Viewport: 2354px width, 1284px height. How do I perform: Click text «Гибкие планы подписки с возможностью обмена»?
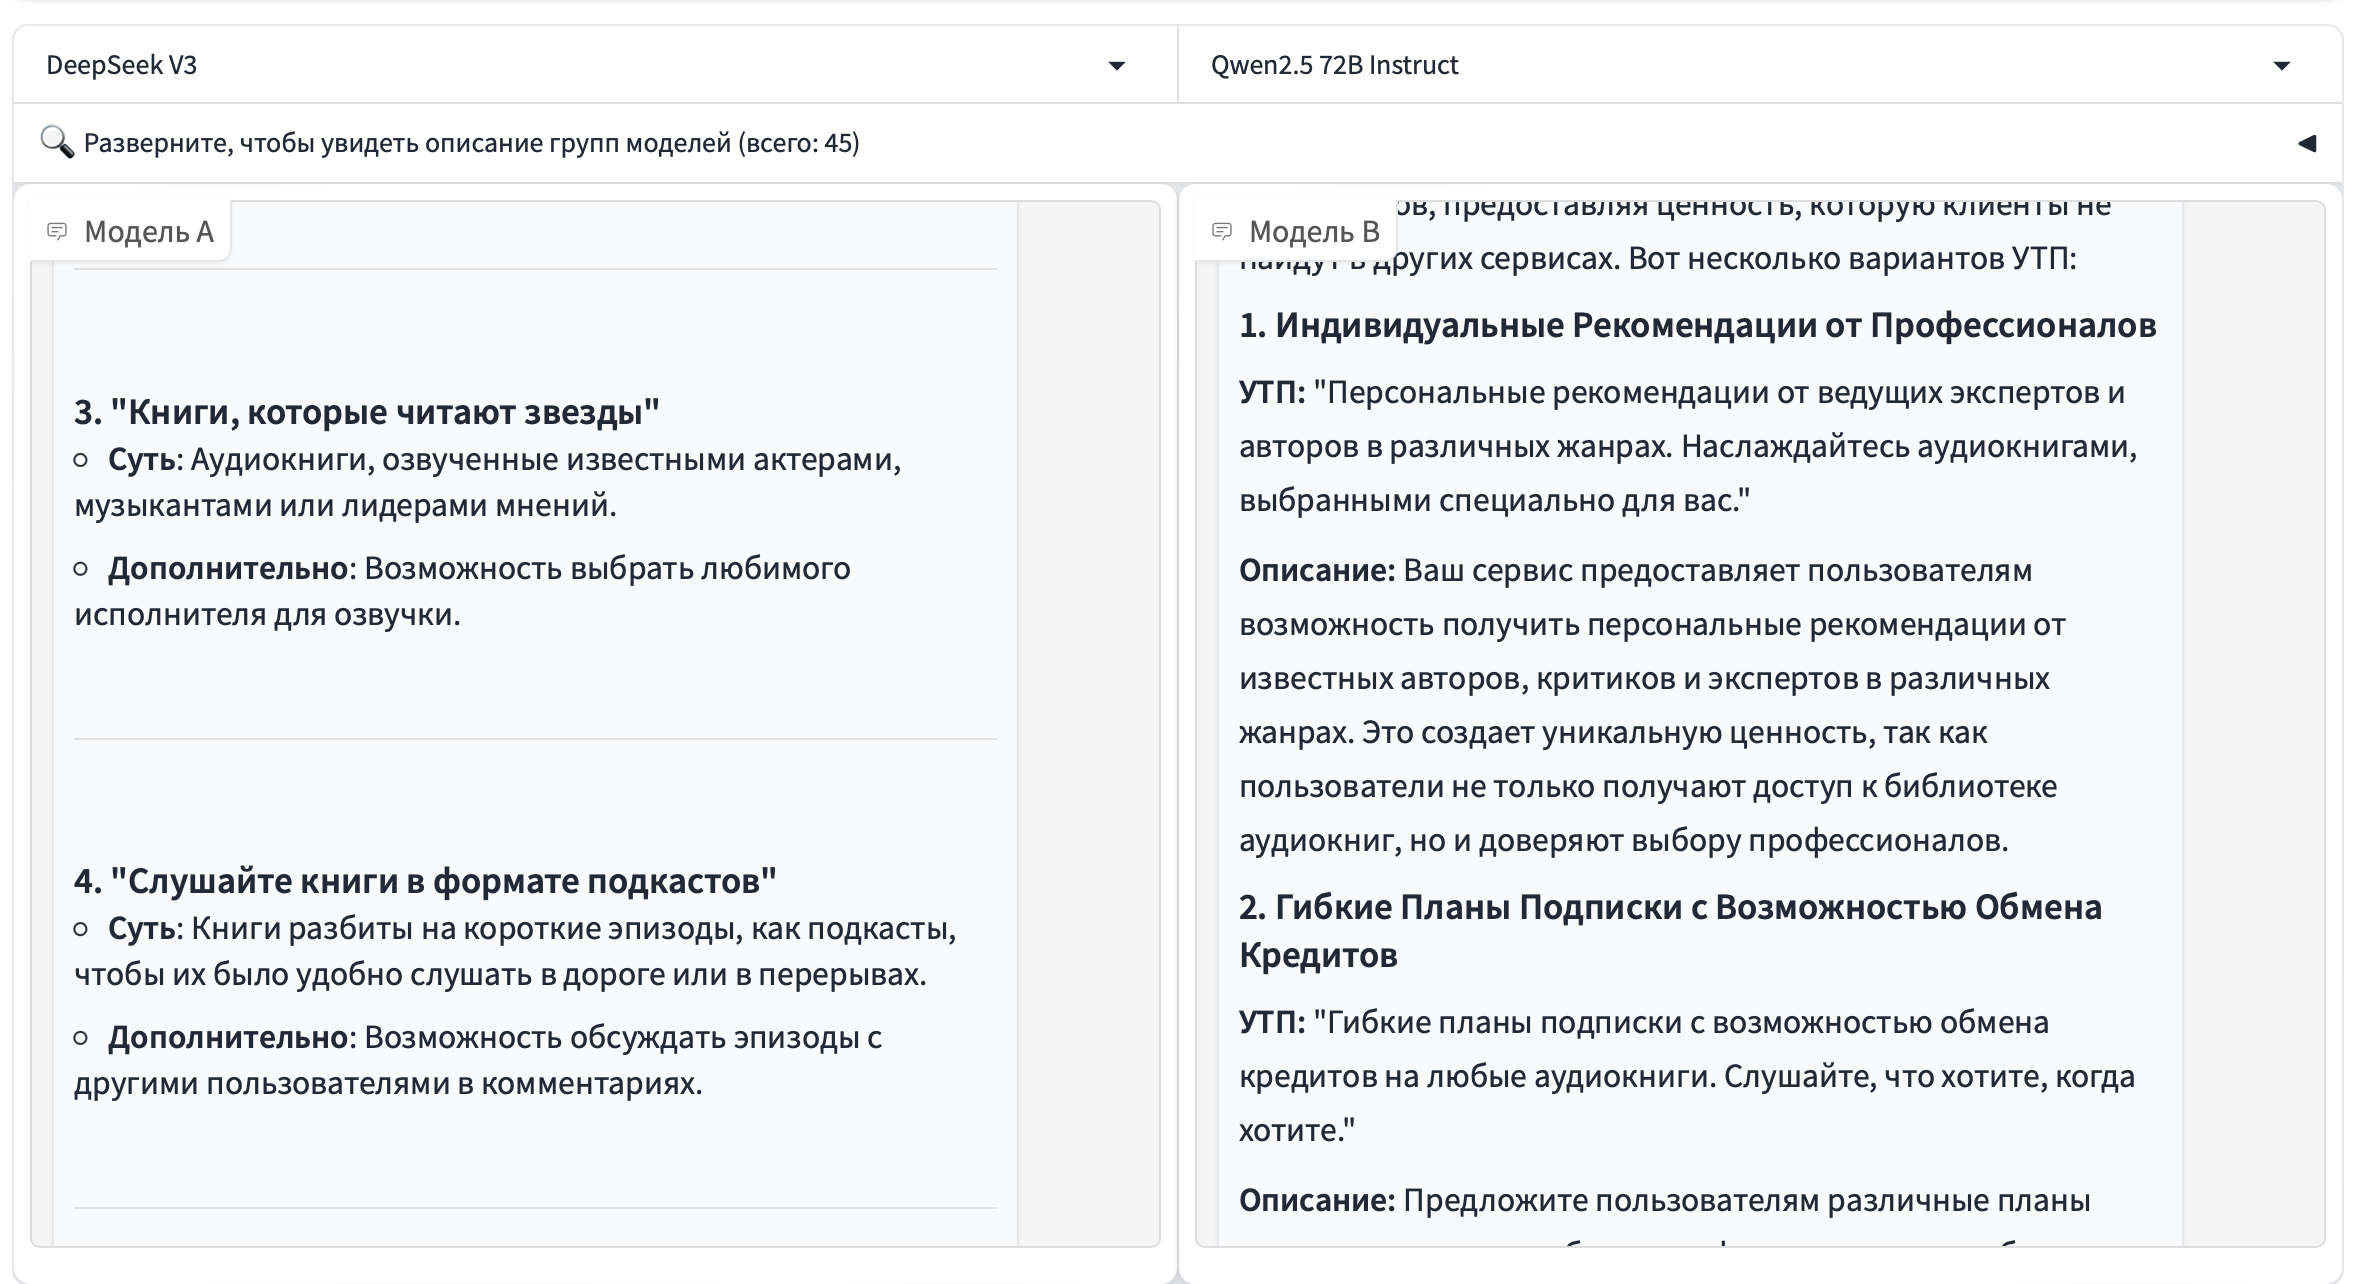click(1687, 1022)
